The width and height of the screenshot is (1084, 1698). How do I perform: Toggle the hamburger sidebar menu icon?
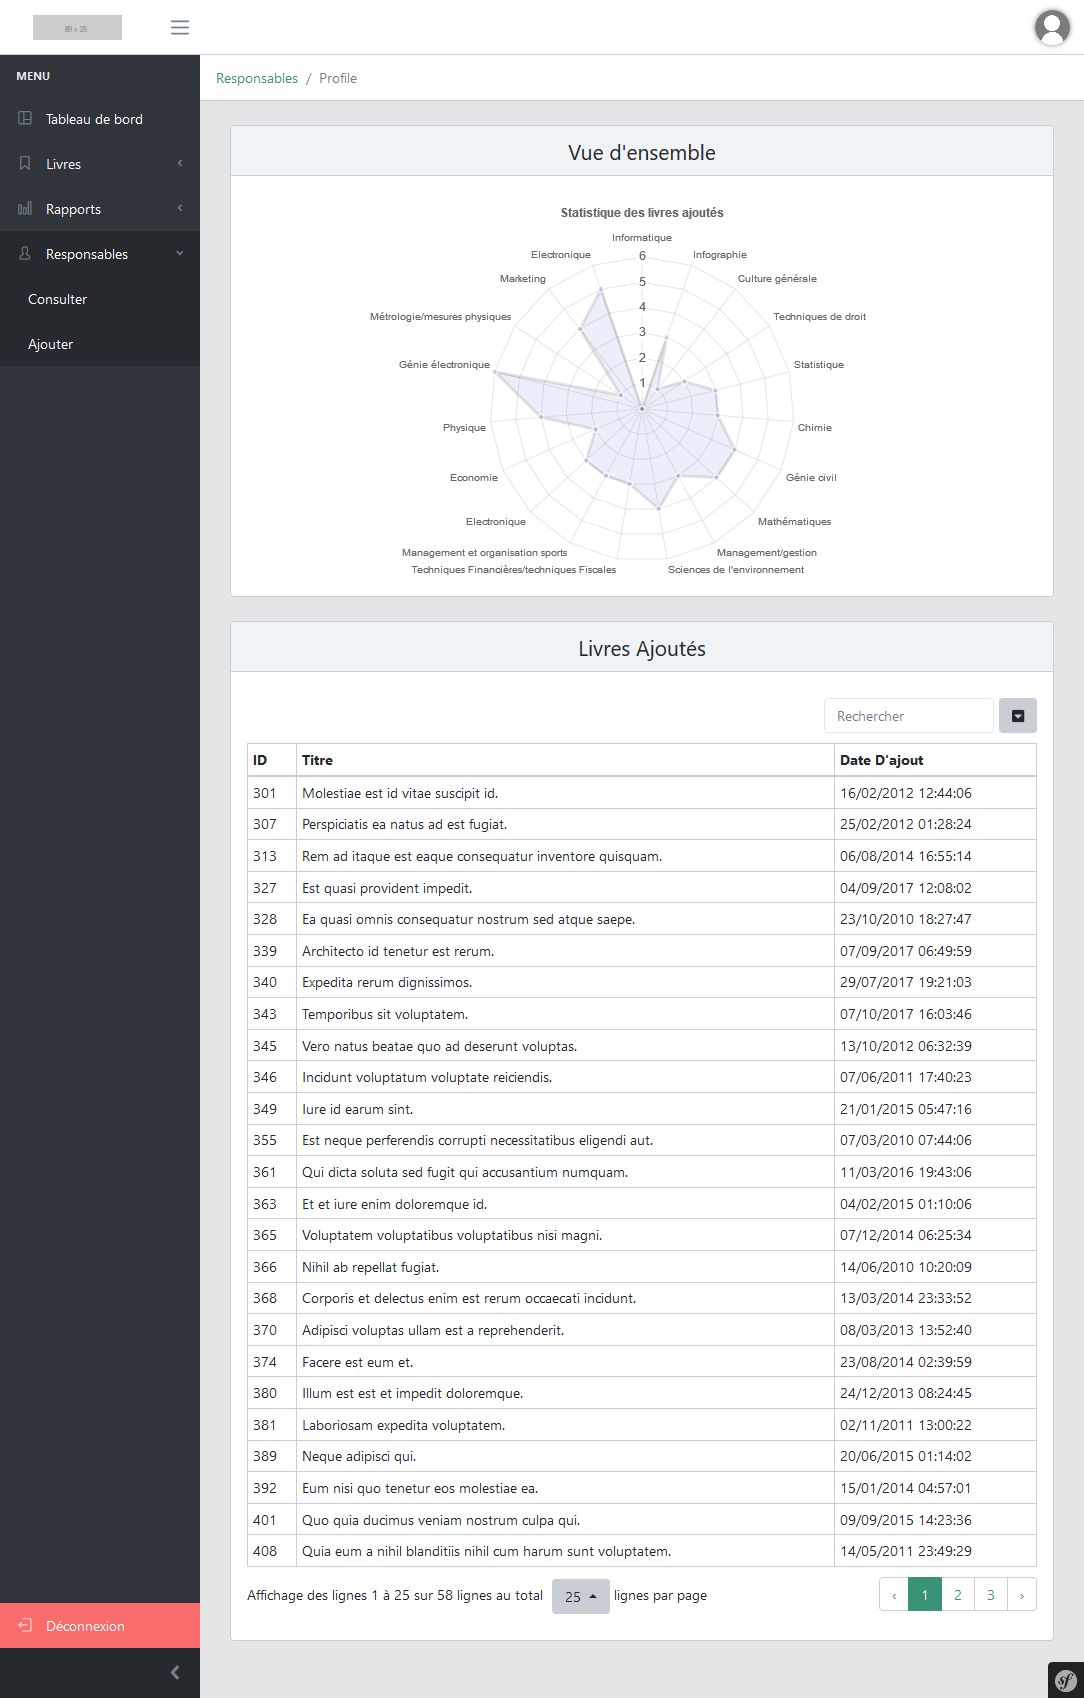click(180, 27)
